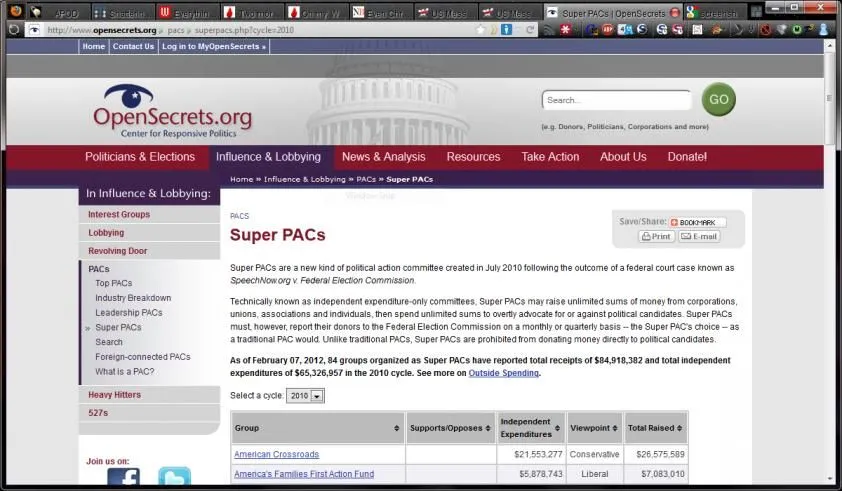Sort table by Group column arrows
Viewport: 842px width, 491px height.
point(396,428)
